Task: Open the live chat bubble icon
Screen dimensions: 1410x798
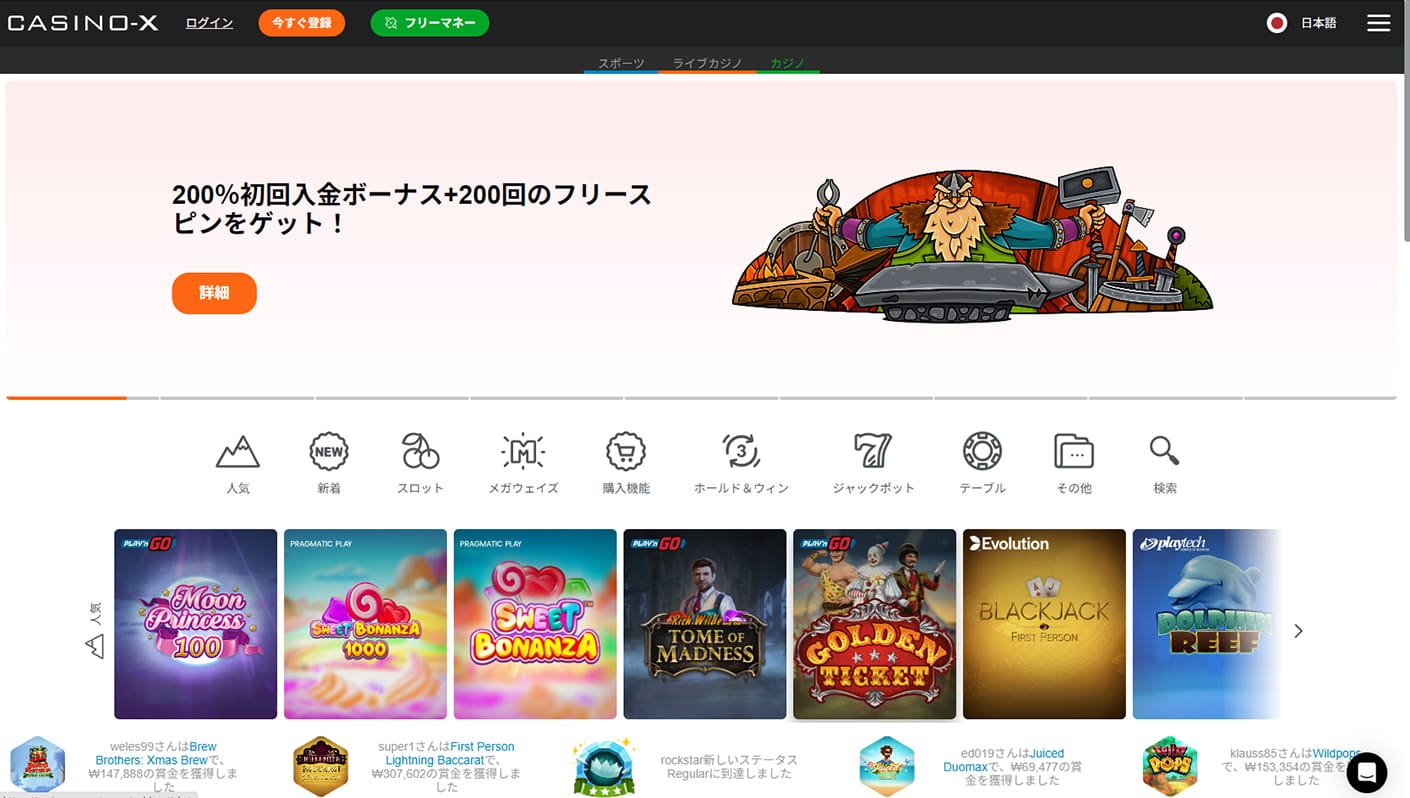Action: (1367, 772)
